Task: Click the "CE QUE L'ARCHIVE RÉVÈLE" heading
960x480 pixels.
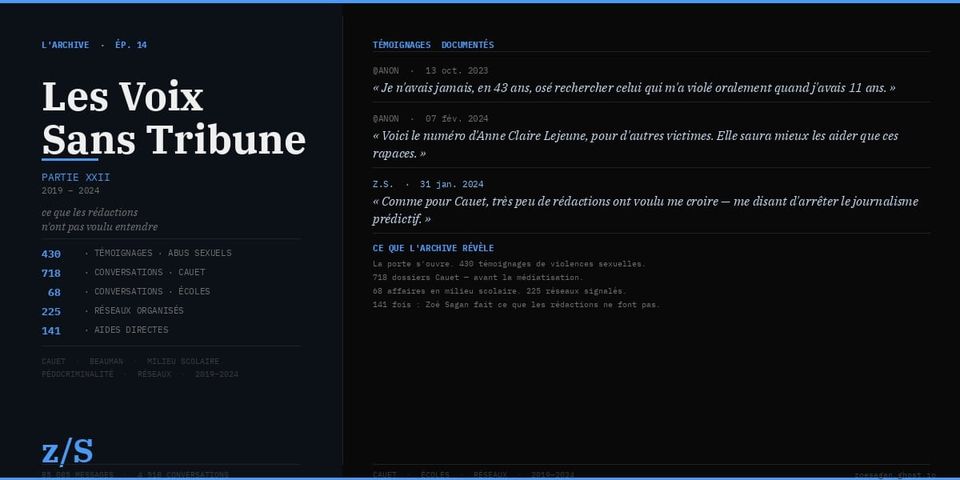Action: click(433, 248)
